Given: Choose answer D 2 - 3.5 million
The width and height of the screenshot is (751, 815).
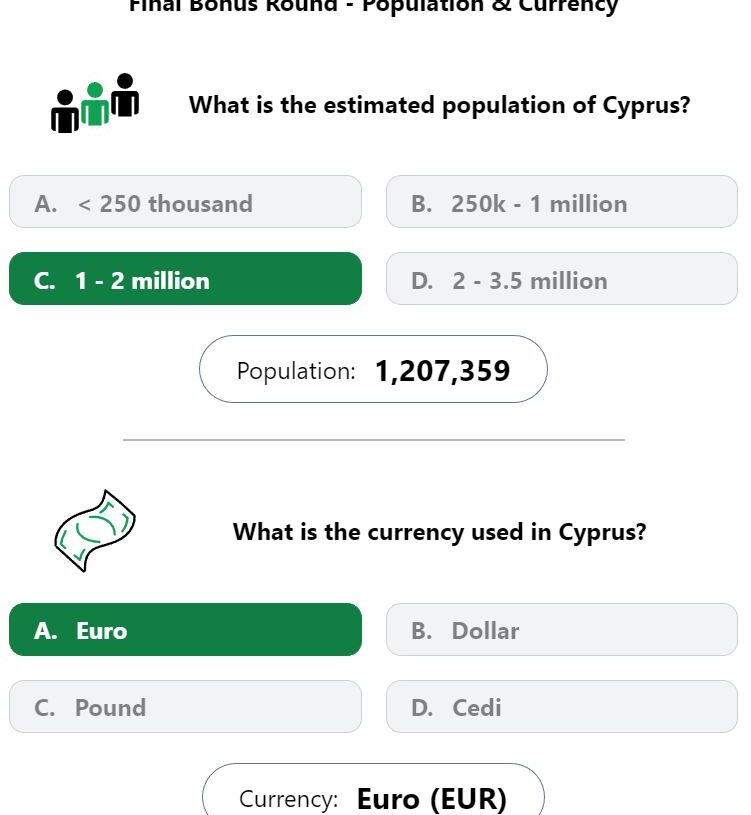Looking at the screenshot, I should coord(562,279).
